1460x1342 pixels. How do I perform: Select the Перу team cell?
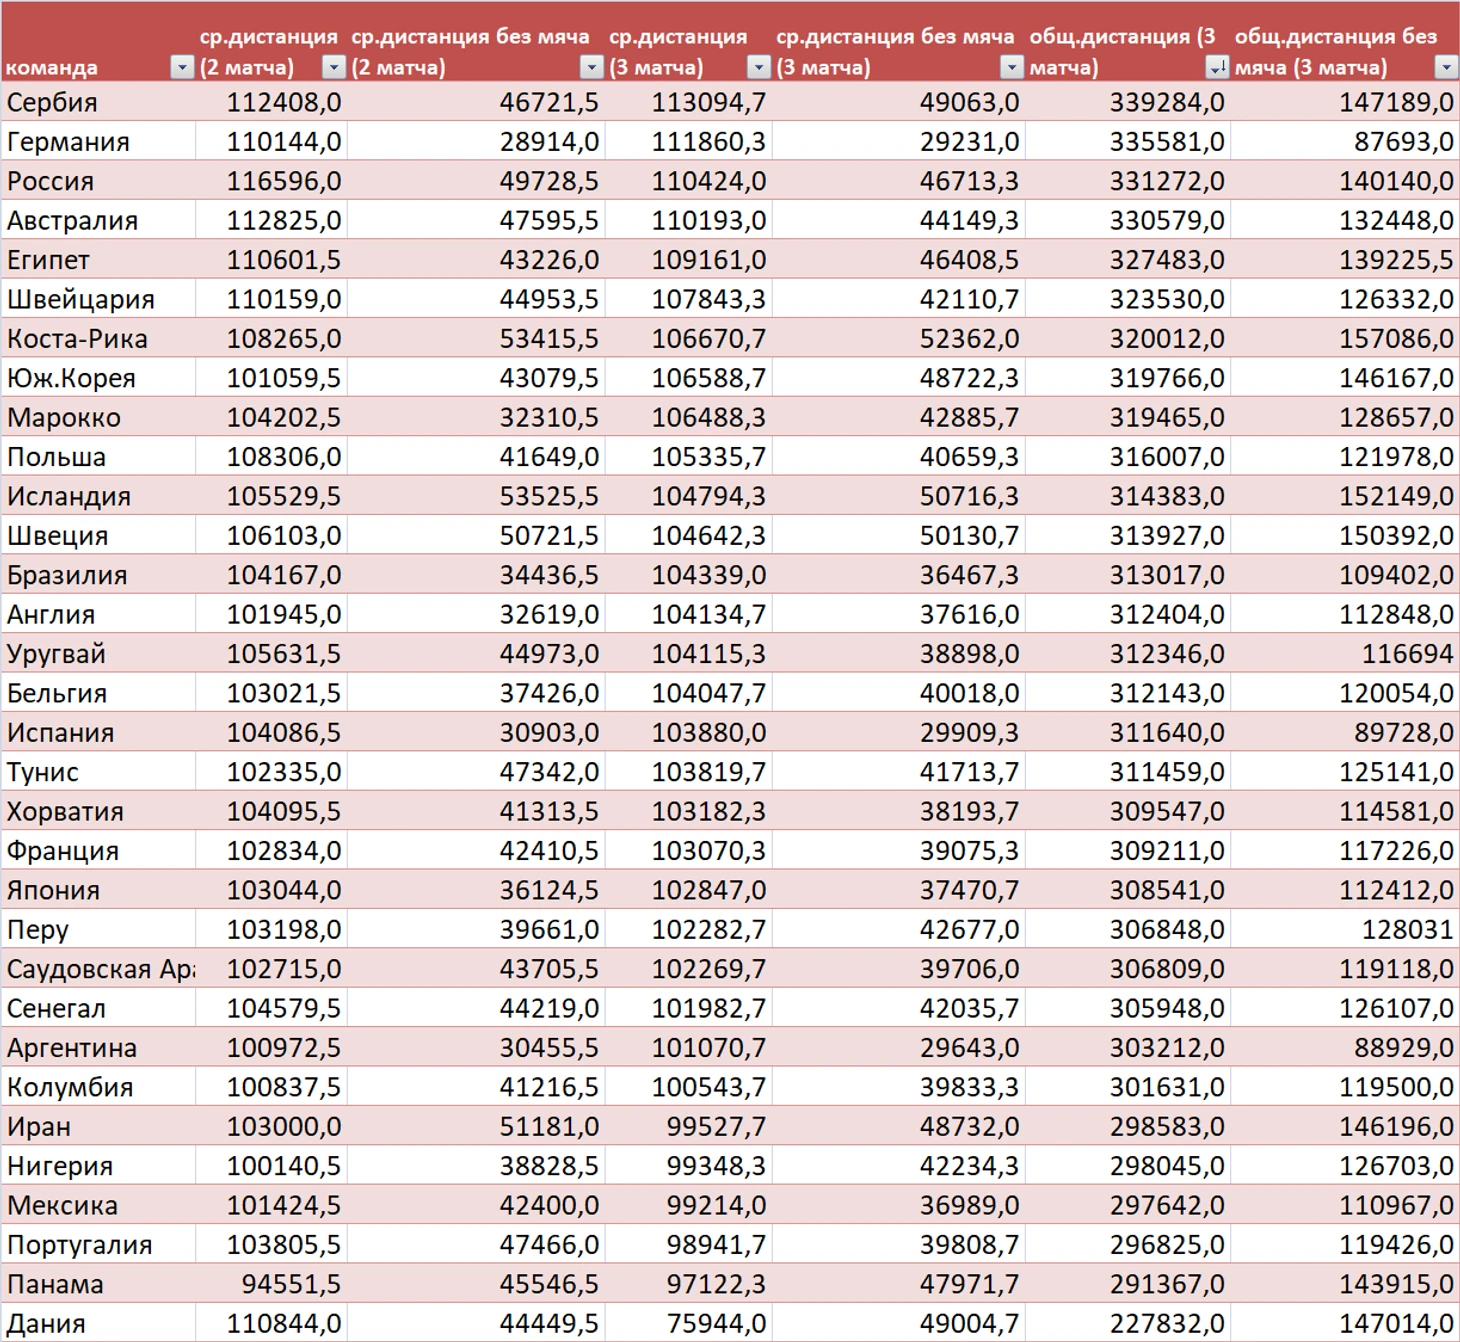coord(98,929)
